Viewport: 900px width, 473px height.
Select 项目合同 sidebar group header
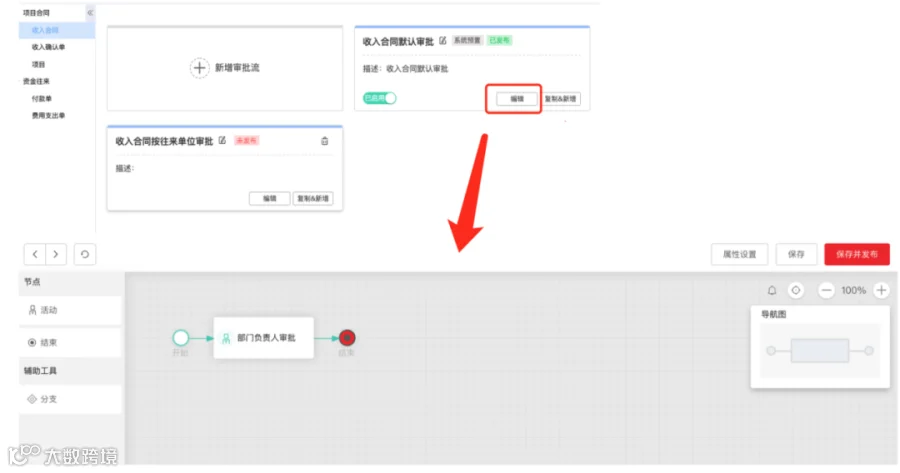(36, 13)
